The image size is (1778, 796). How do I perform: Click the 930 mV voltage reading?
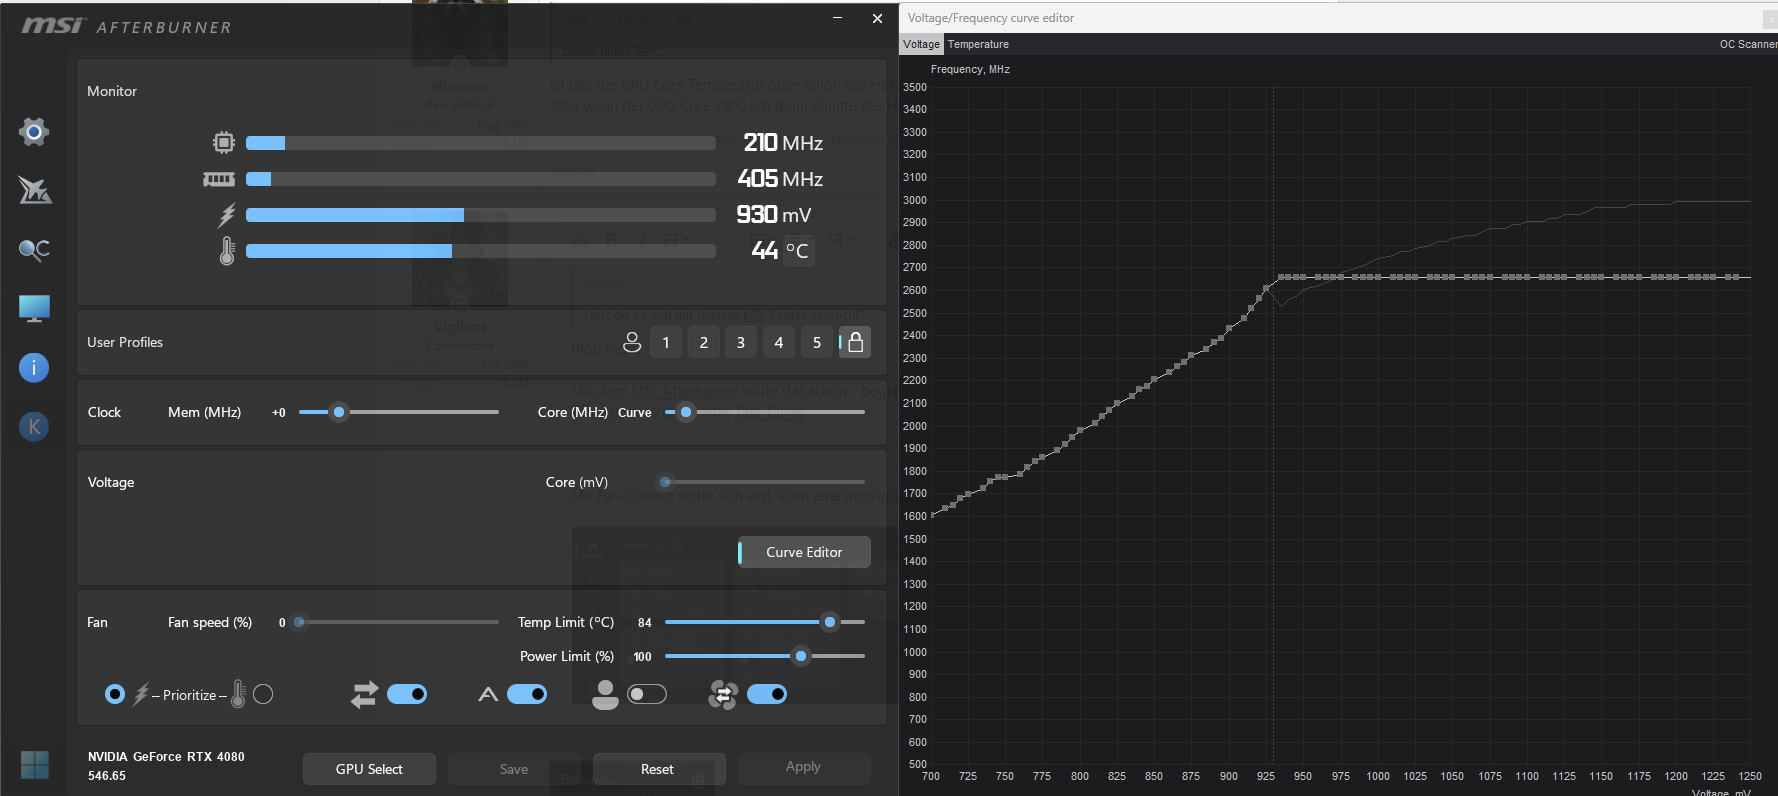click(774, 215)
